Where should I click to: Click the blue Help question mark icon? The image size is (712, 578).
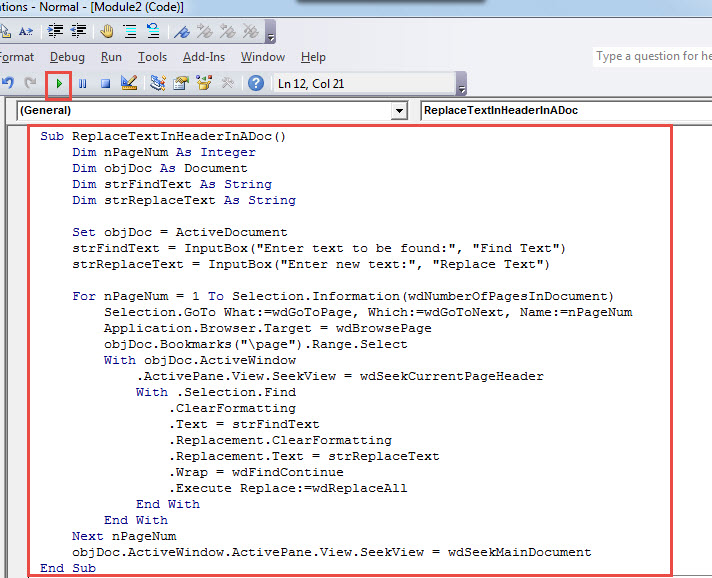point(256,83)
